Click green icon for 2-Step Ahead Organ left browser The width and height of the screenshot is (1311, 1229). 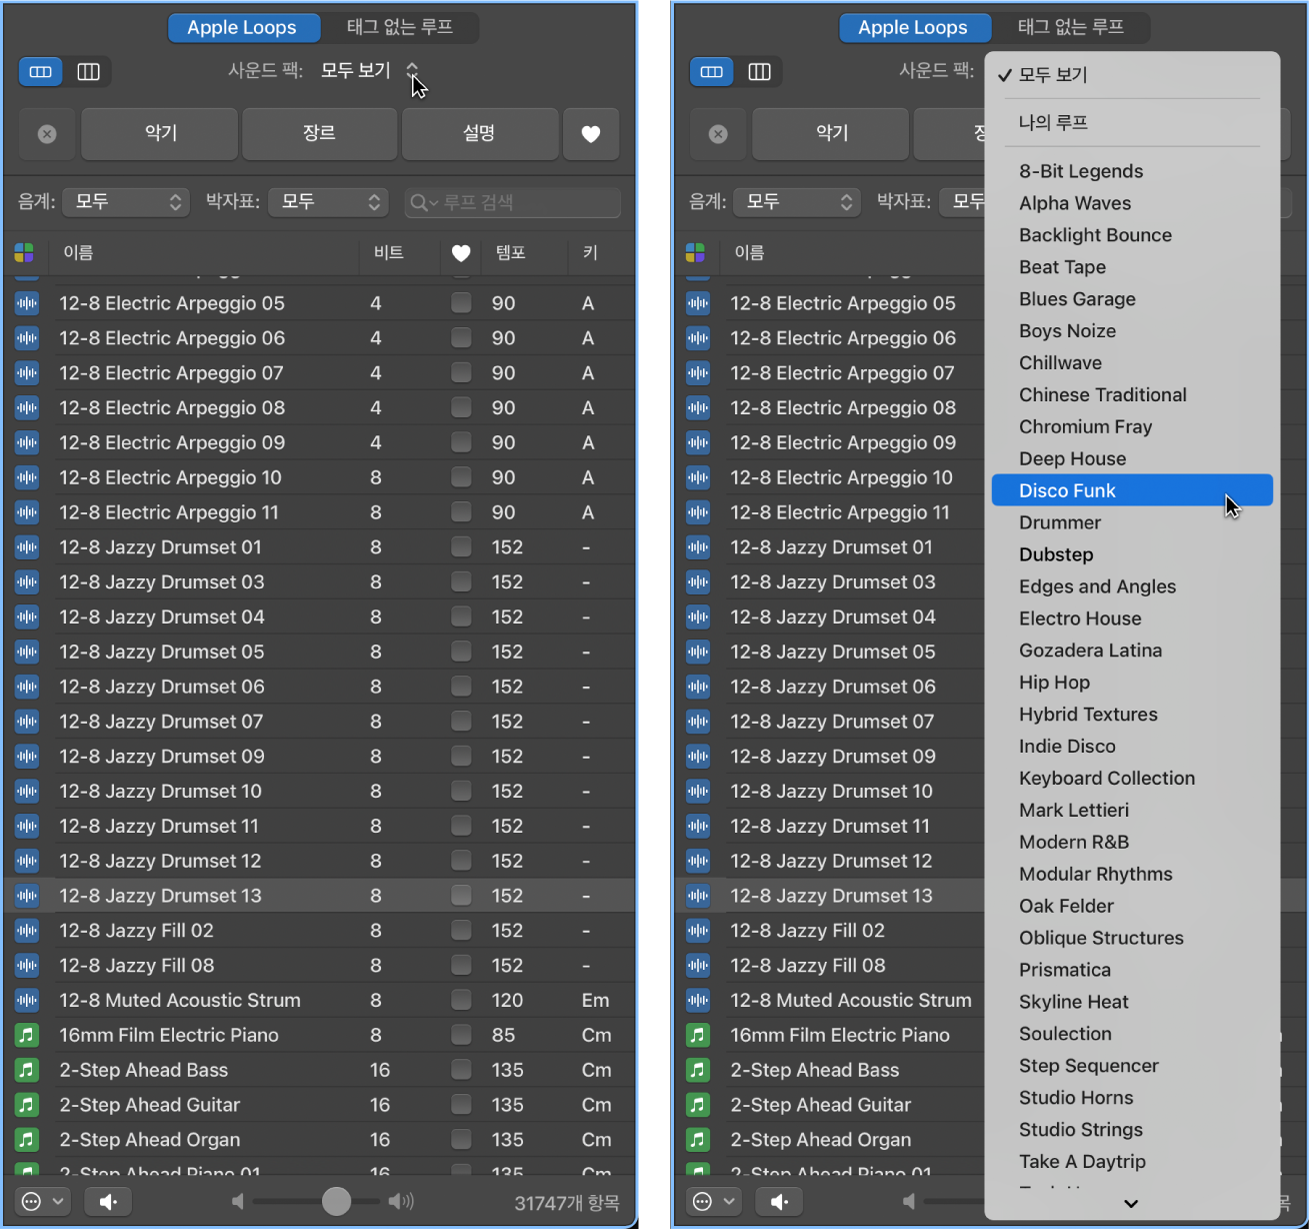tap(27, 1140)
